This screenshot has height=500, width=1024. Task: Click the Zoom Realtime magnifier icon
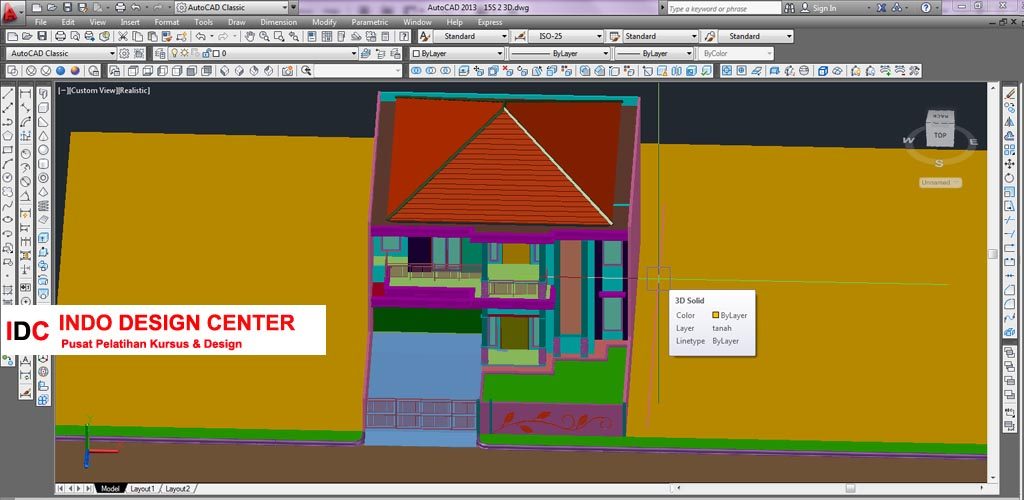click(x=265, y=37)
